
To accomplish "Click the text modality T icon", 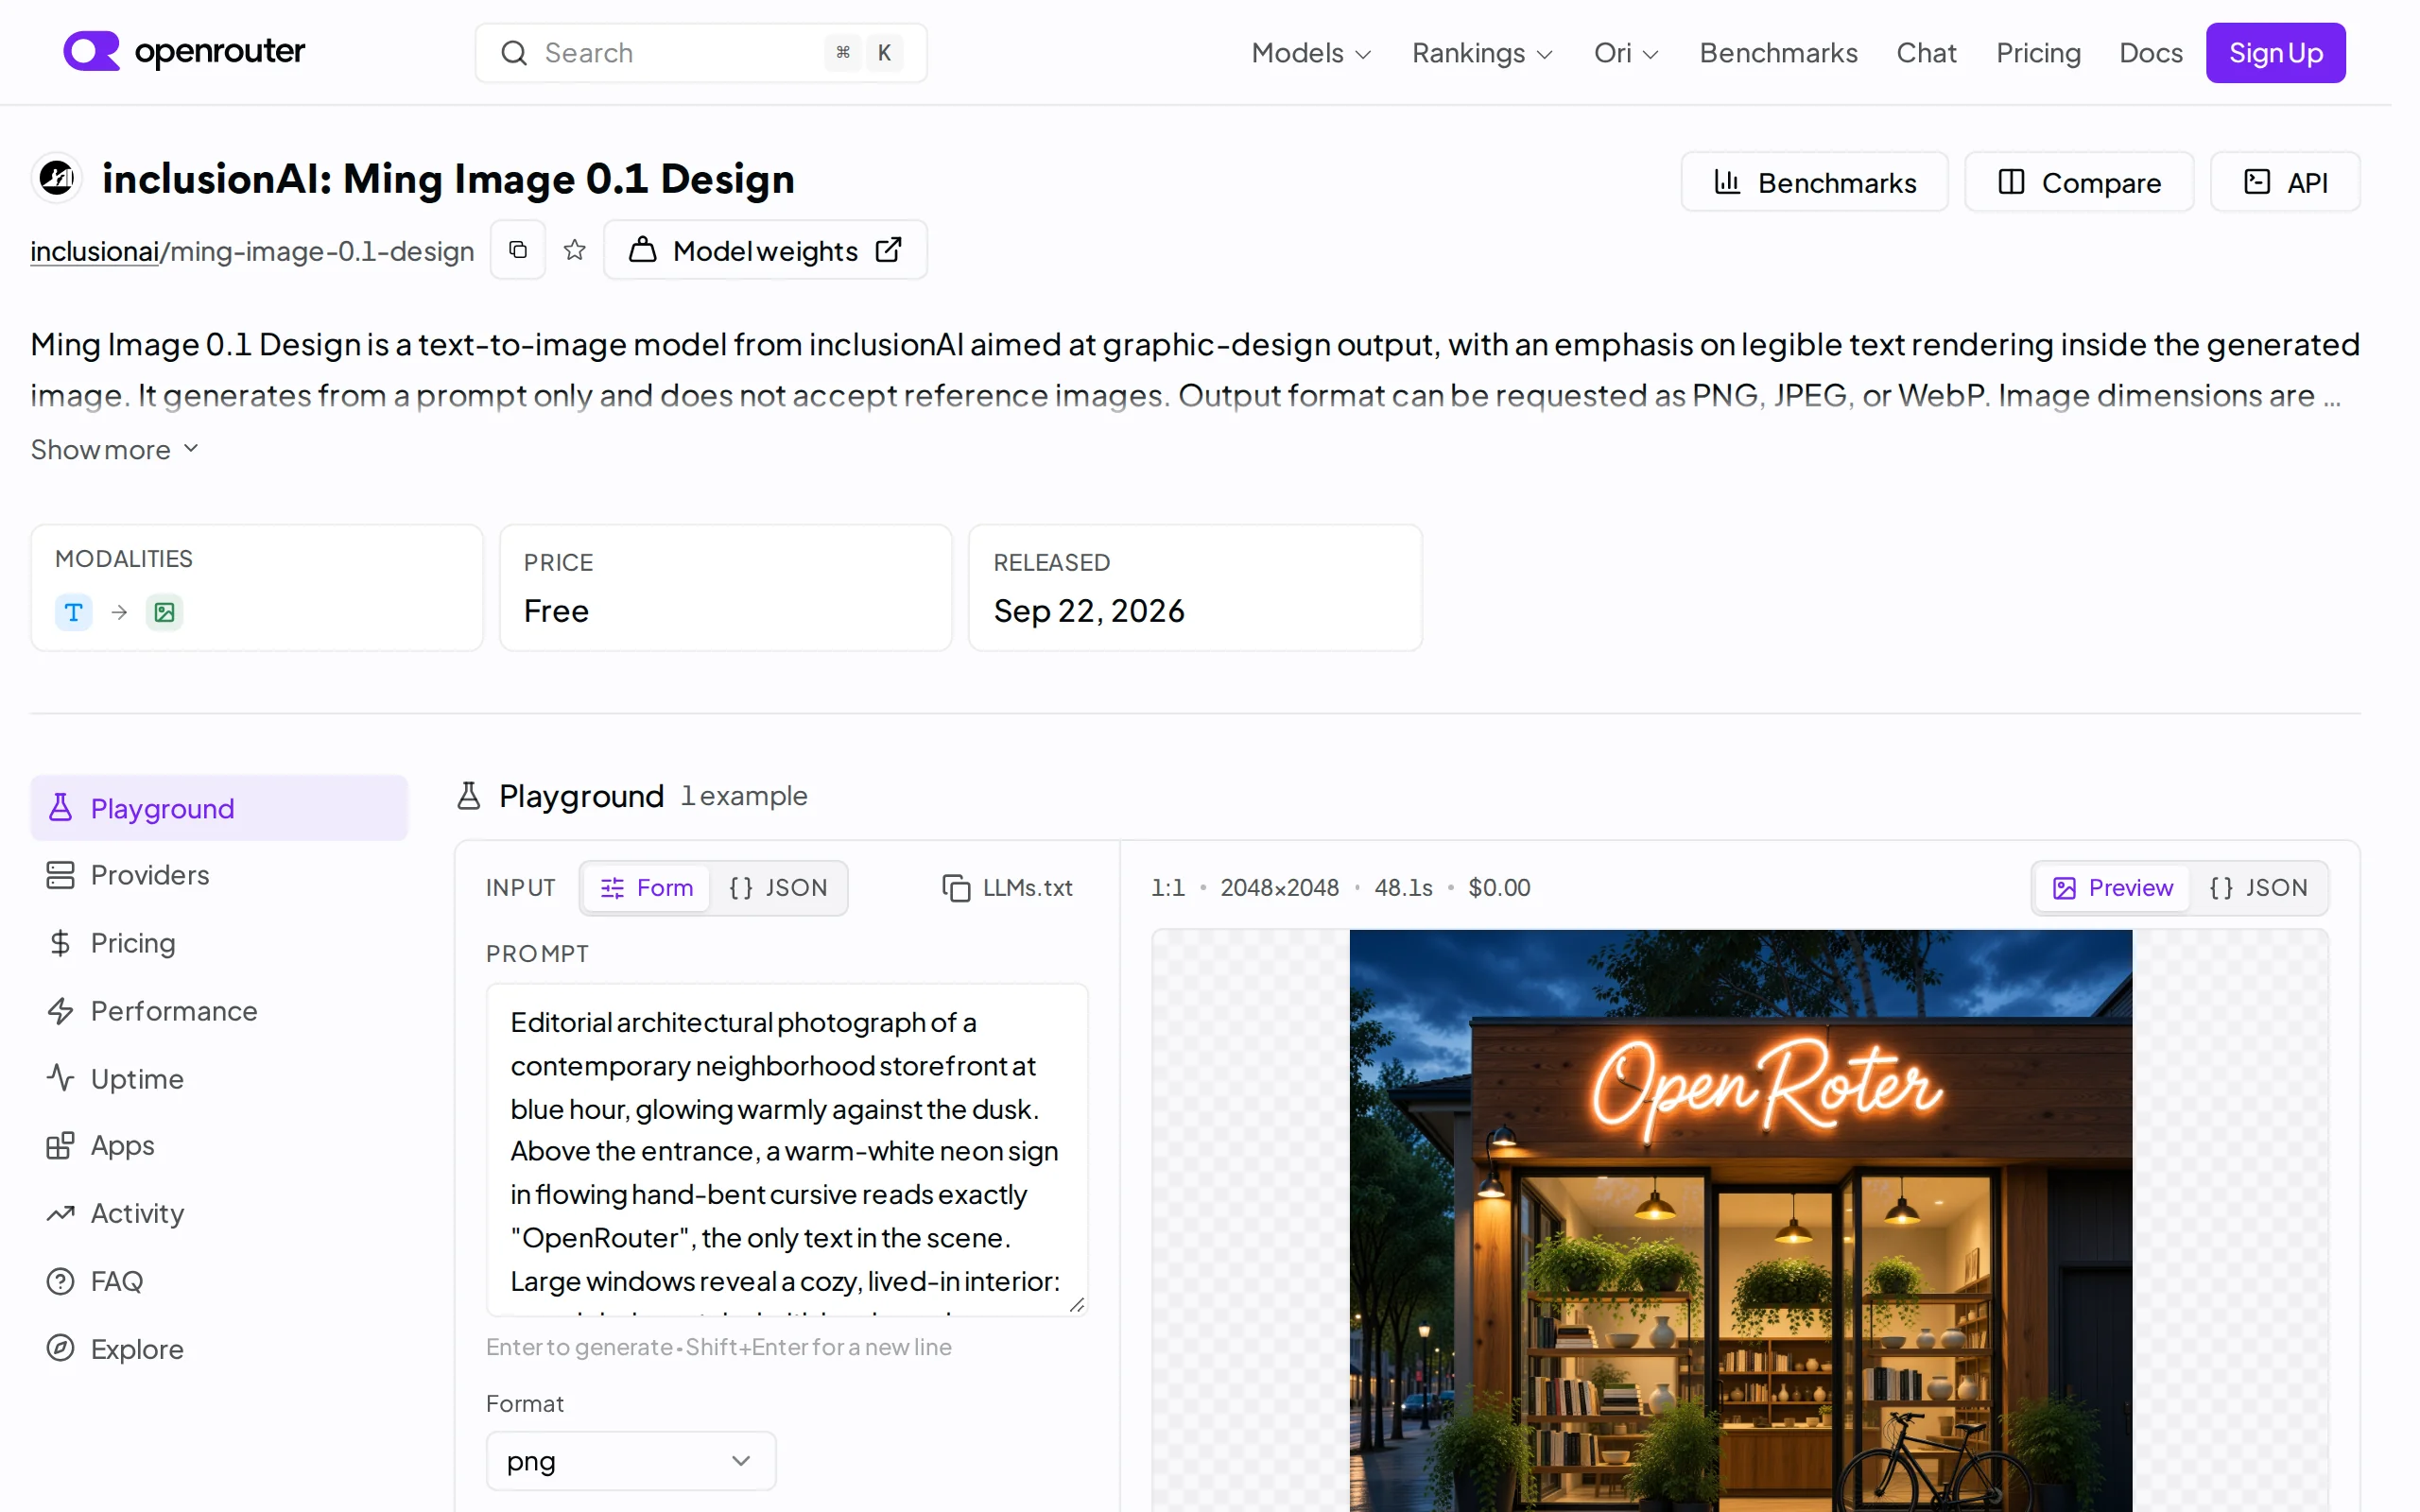I will 74,612.
